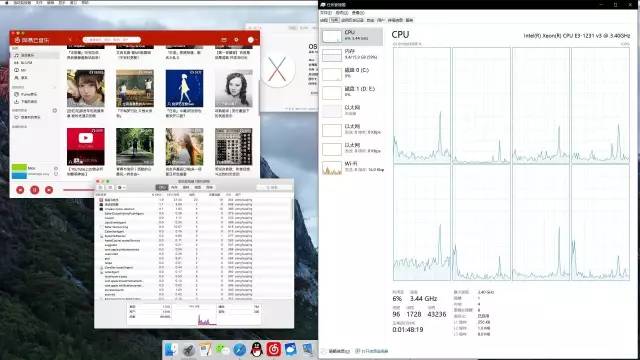Viewport: 640px width, 360px height.
Task: Click the NetEase playback progress bar
Action: coord(78,190)
